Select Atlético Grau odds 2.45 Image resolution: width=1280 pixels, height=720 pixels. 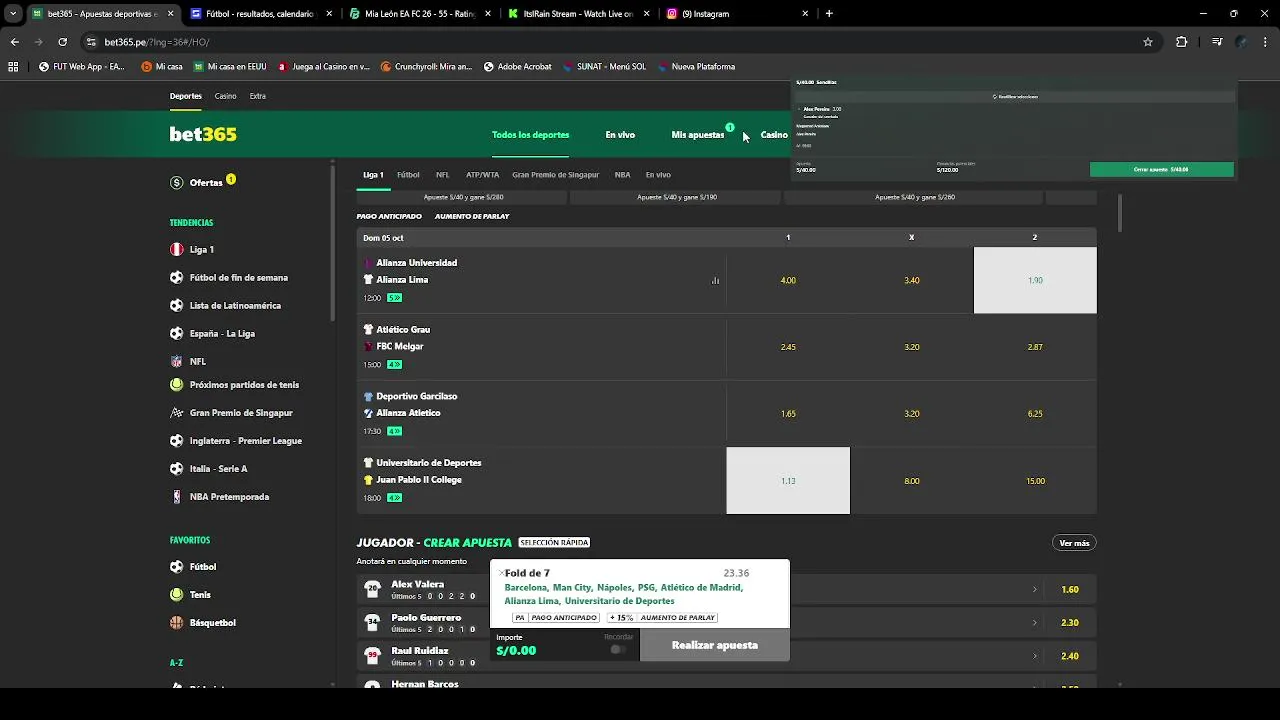(788, 347)
